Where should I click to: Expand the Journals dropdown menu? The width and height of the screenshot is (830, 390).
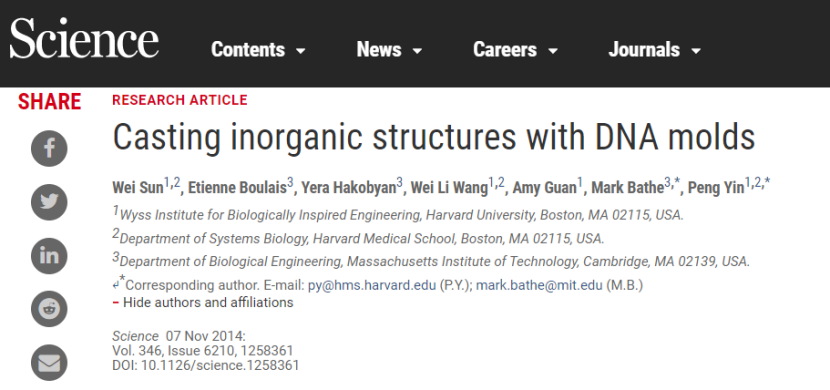coord(655,50)
